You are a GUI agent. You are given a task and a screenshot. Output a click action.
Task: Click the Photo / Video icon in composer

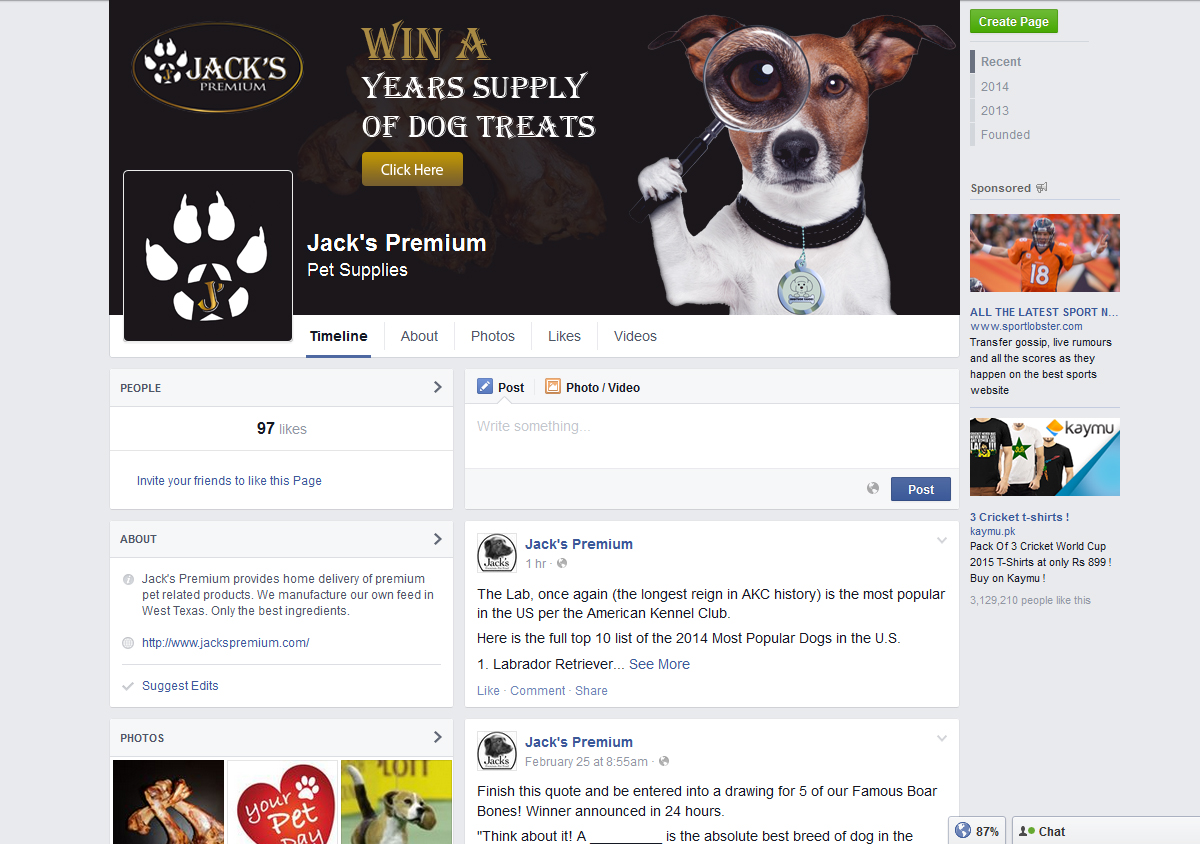click(553, 387)
